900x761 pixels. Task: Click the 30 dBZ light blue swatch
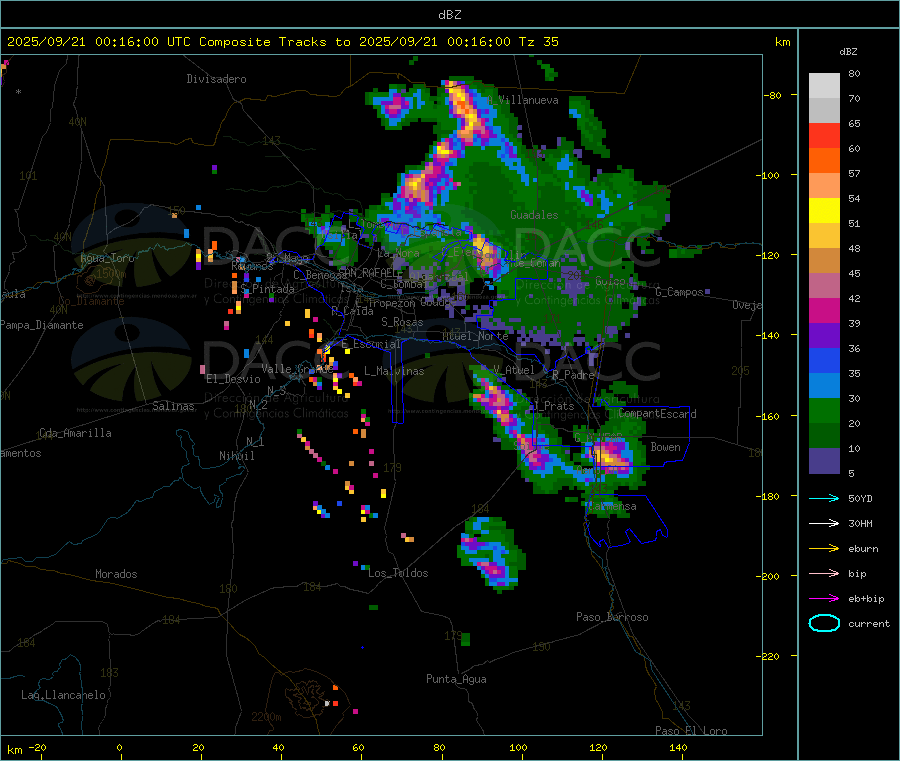click(824, 385)
